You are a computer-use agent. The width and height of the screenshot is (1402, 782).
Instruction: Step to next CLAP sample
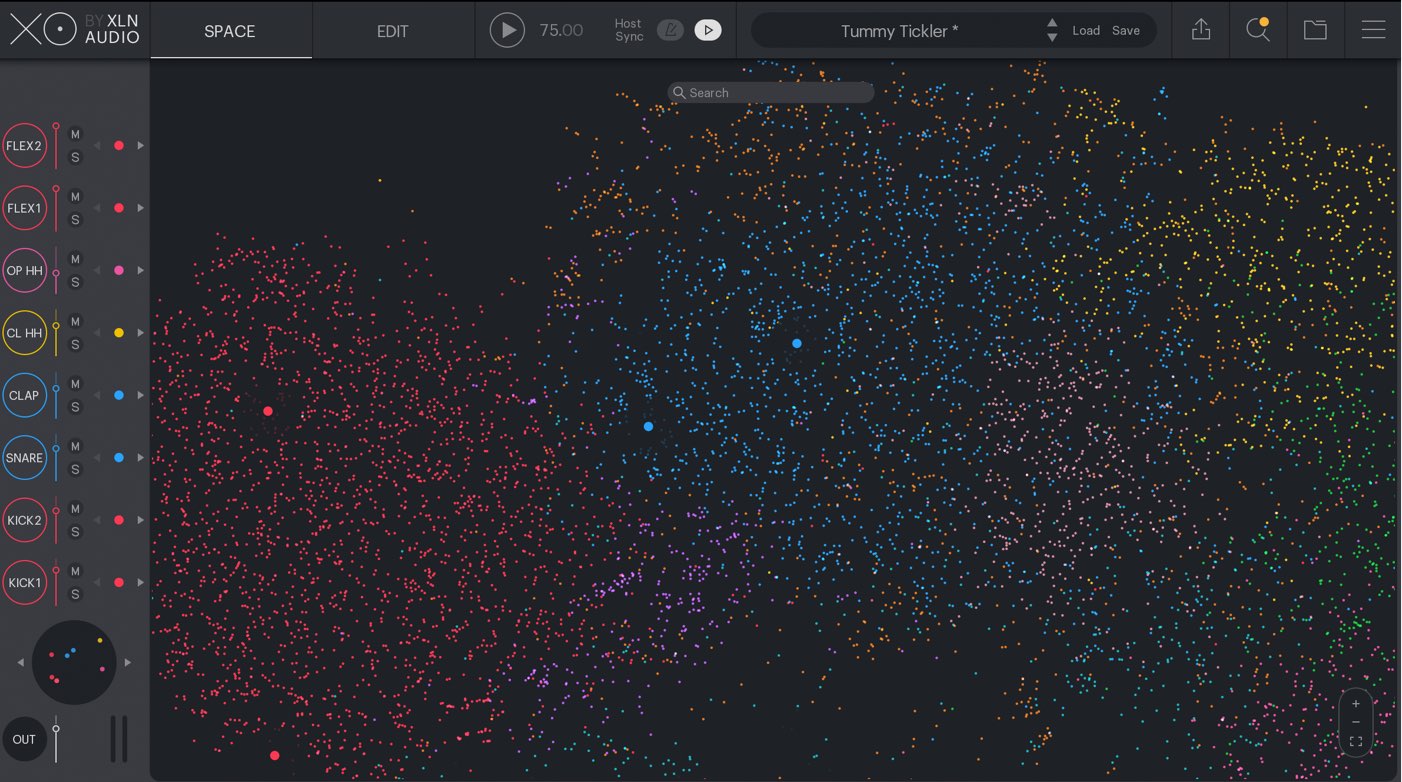tap(140, 395)
